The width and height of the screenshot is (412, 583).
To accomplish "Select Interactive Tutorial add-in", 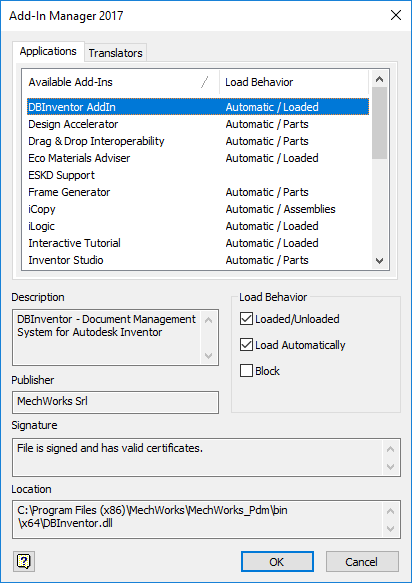I will (x=198, y=243).
